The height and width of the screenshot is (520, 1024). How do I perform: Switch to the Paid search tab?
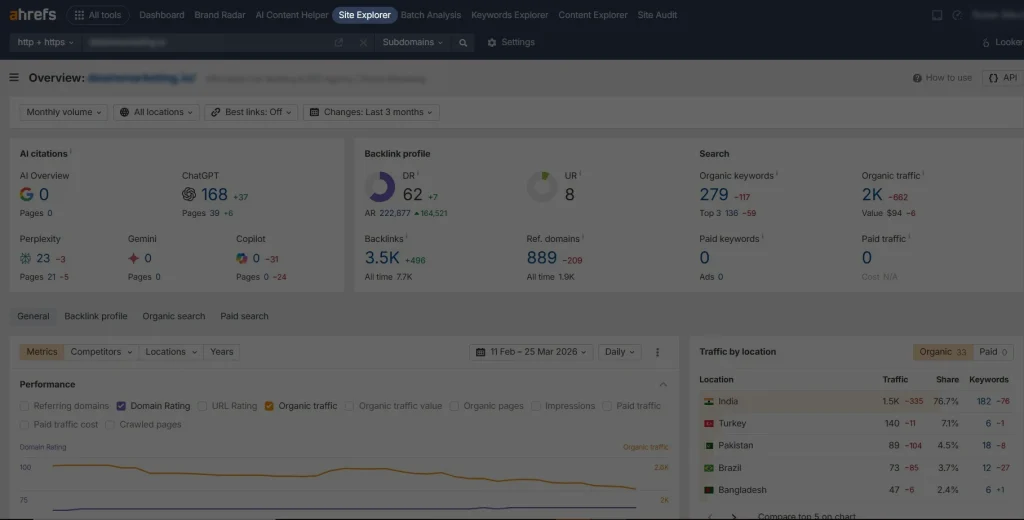244,316
